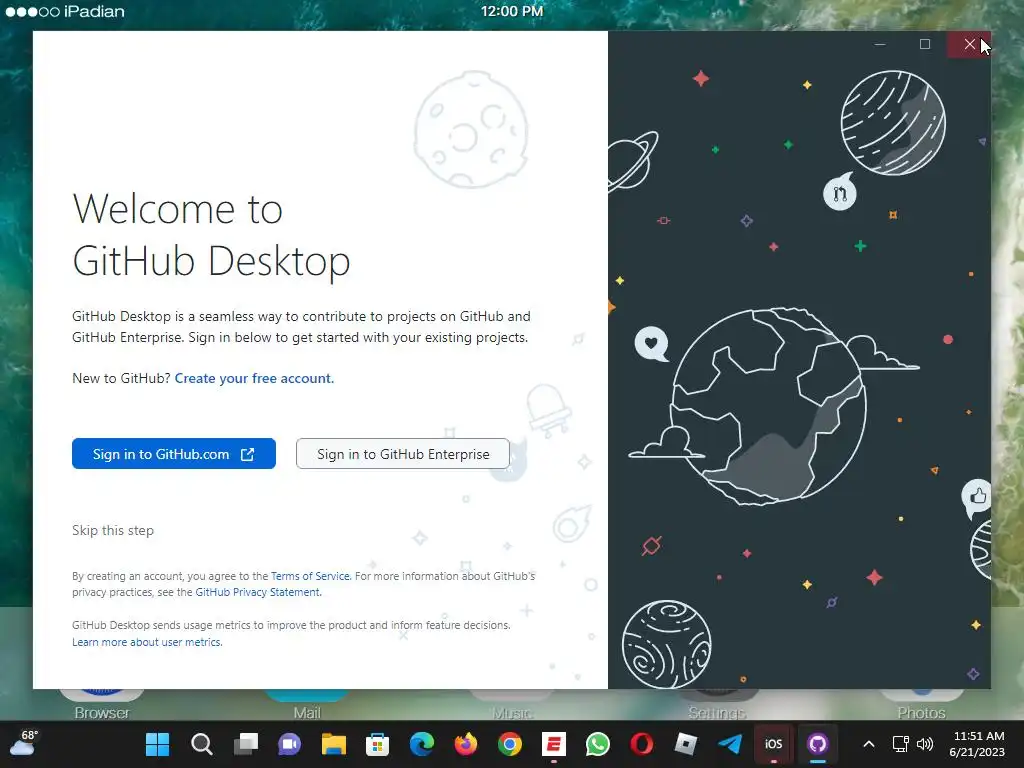This screenshot has height=768, width=1024.
Task: Open Mail in the iPadian dock
Action: pos(307,705)
